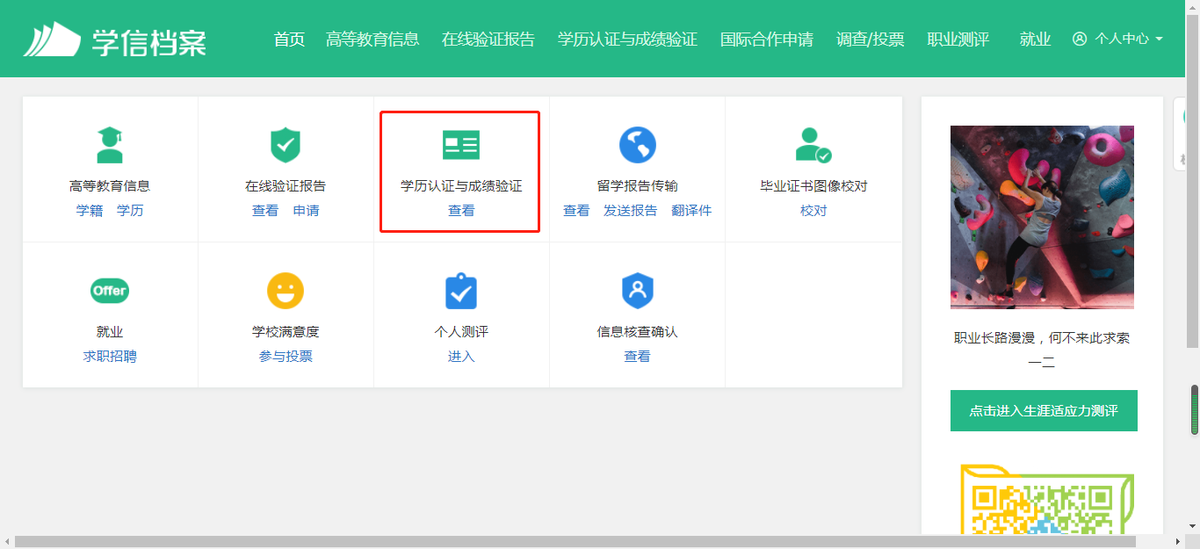Open the 个人中心 dropdown menu
The width and height of the screenshot is (1200, 549).
point(1118,39)
